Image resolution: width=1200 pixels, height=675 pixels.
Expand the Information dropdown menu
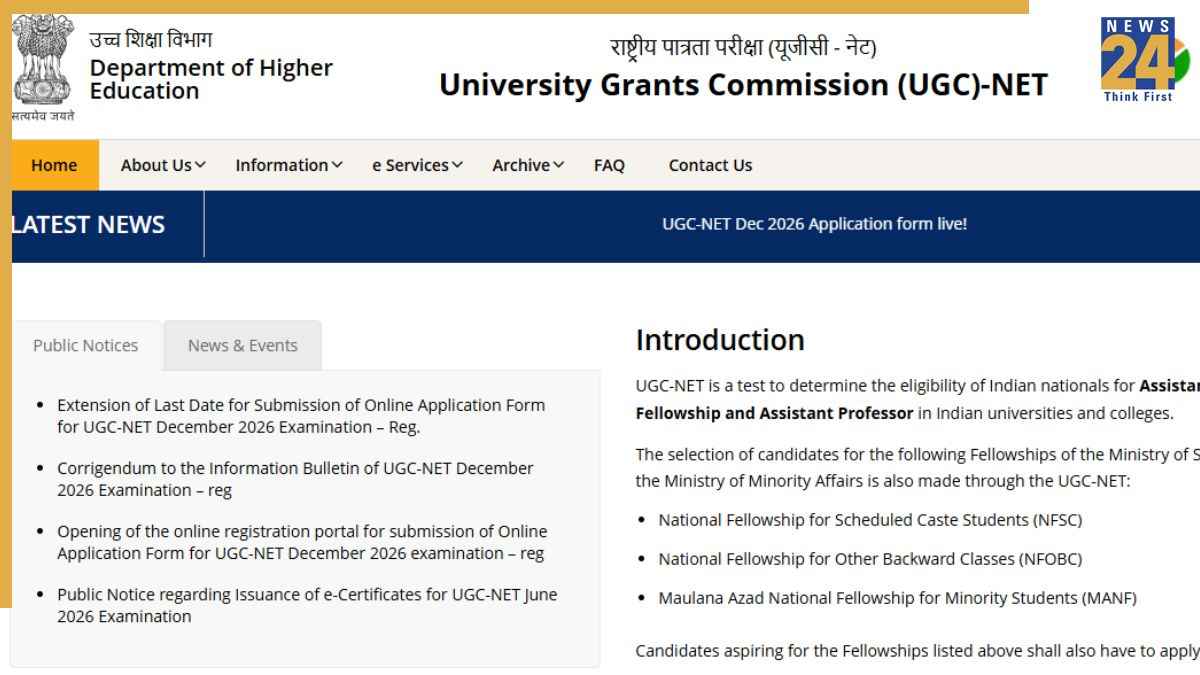(x=289, y=165)
